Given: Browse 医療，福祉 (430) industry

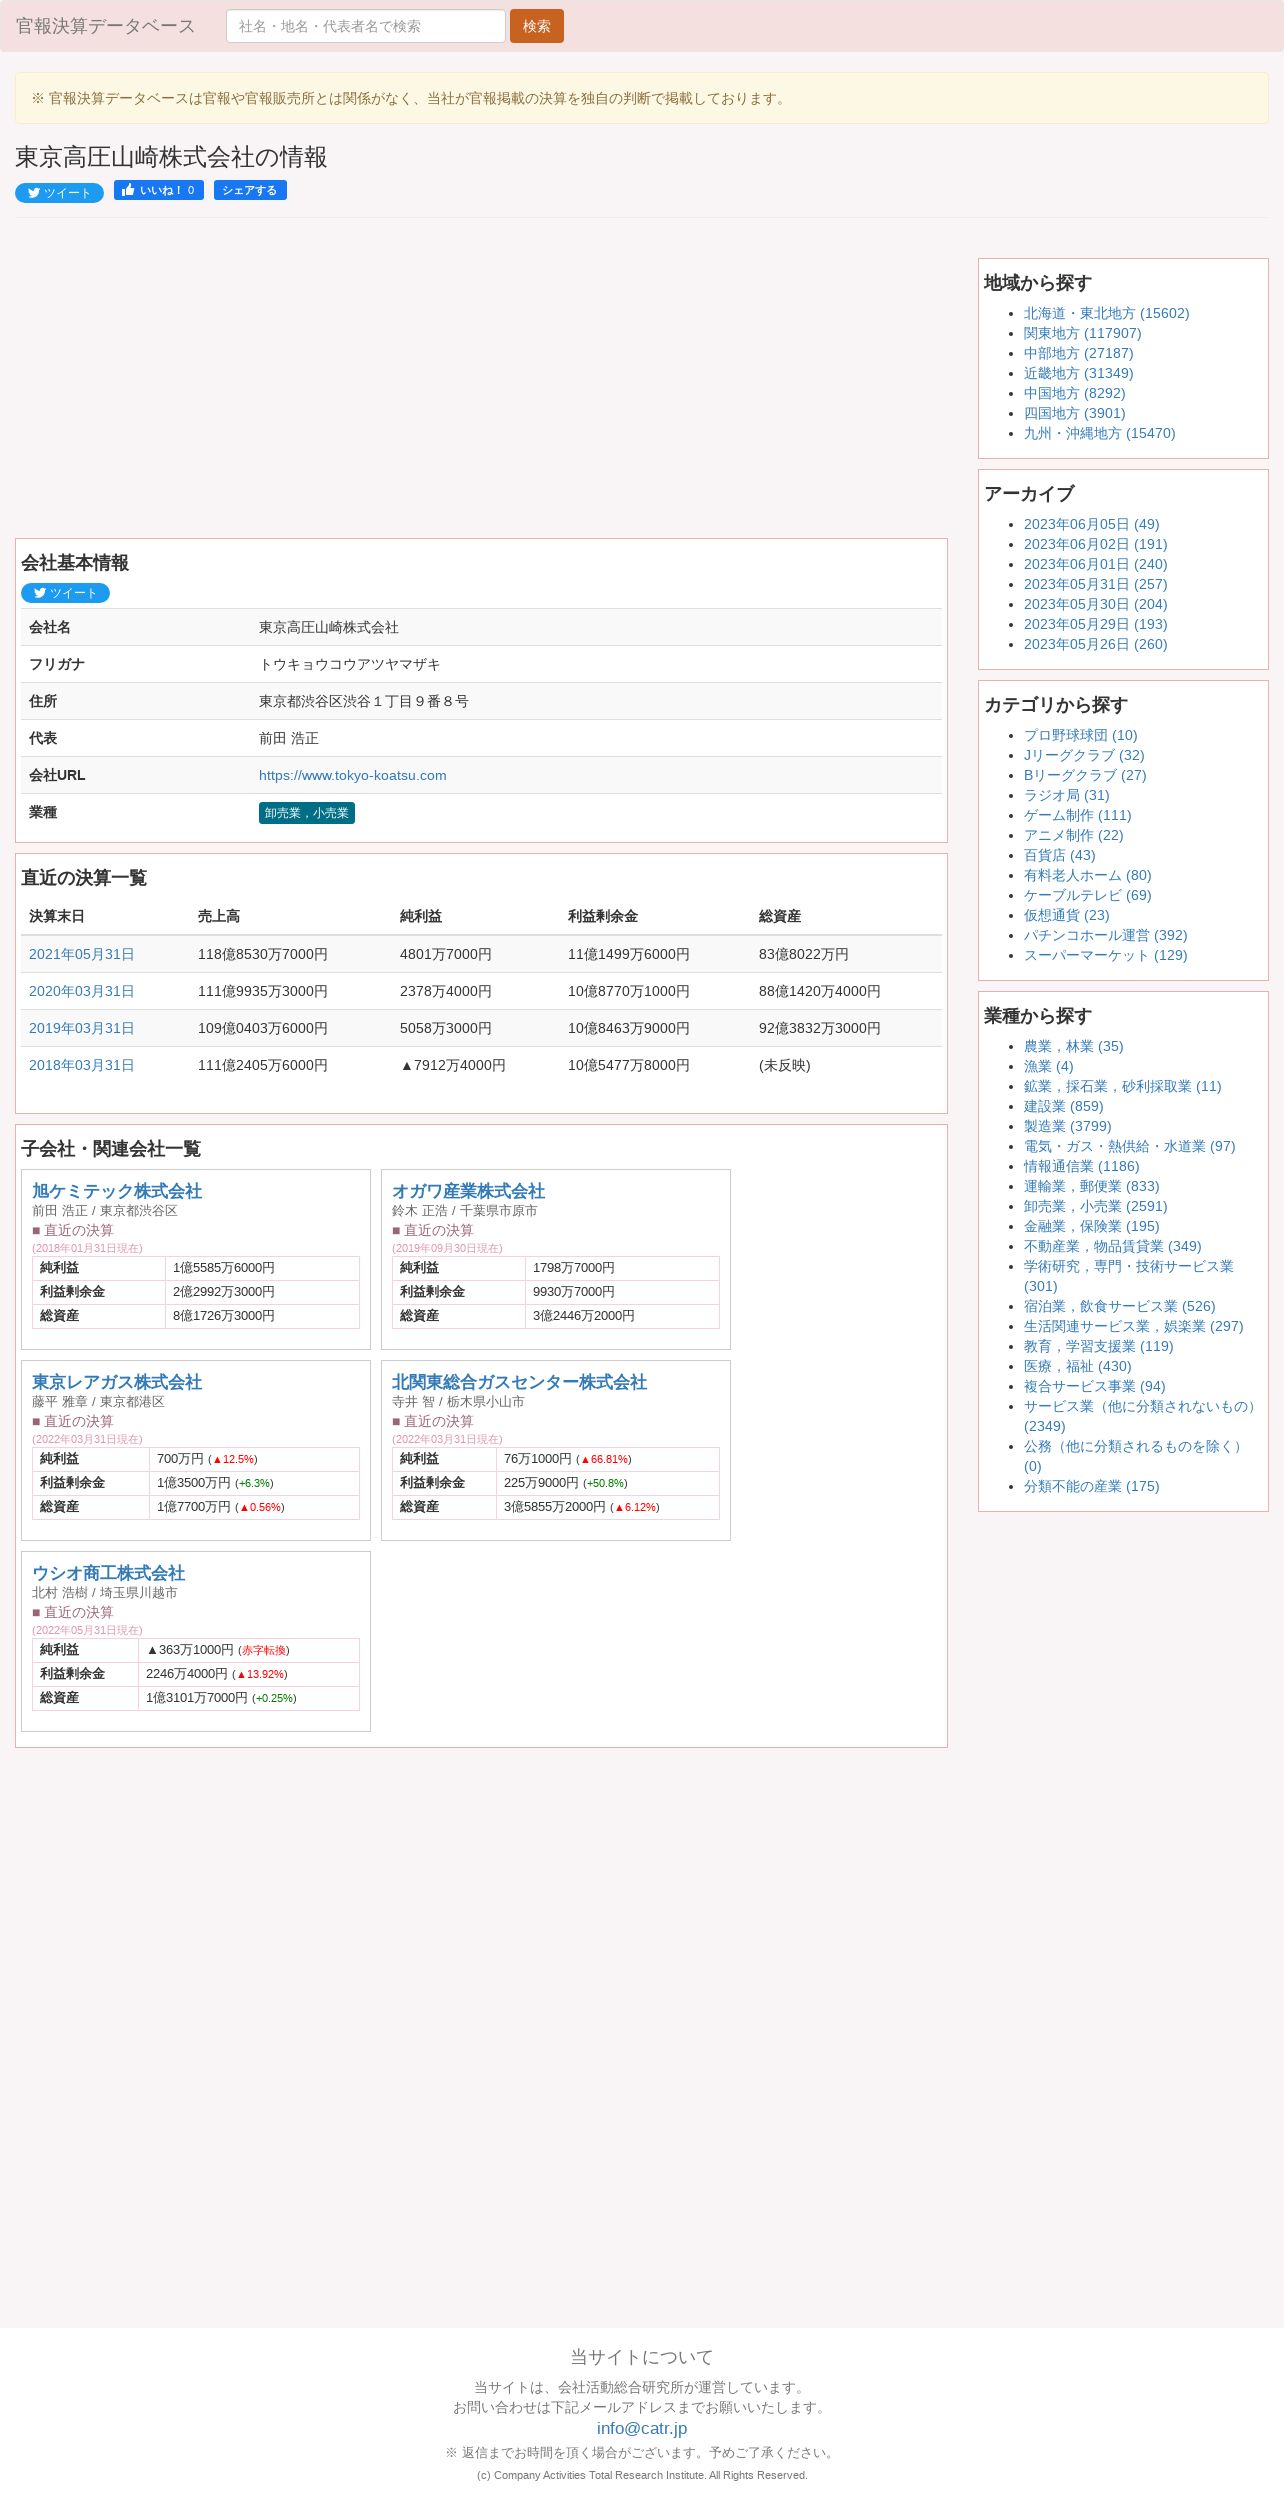Looking at the screenshot, I should coord(1077,1366).
